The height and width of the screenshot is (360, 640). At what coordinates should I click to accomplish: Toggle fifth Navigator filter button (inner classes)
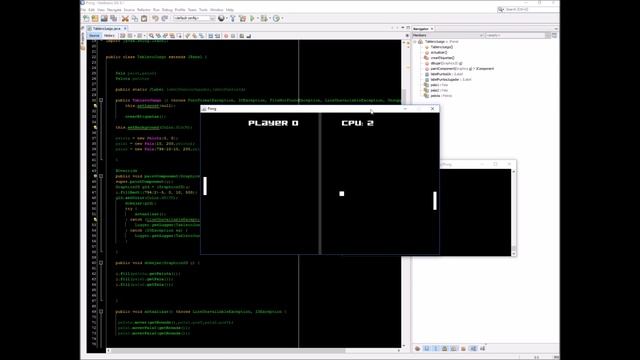point(453,348)
